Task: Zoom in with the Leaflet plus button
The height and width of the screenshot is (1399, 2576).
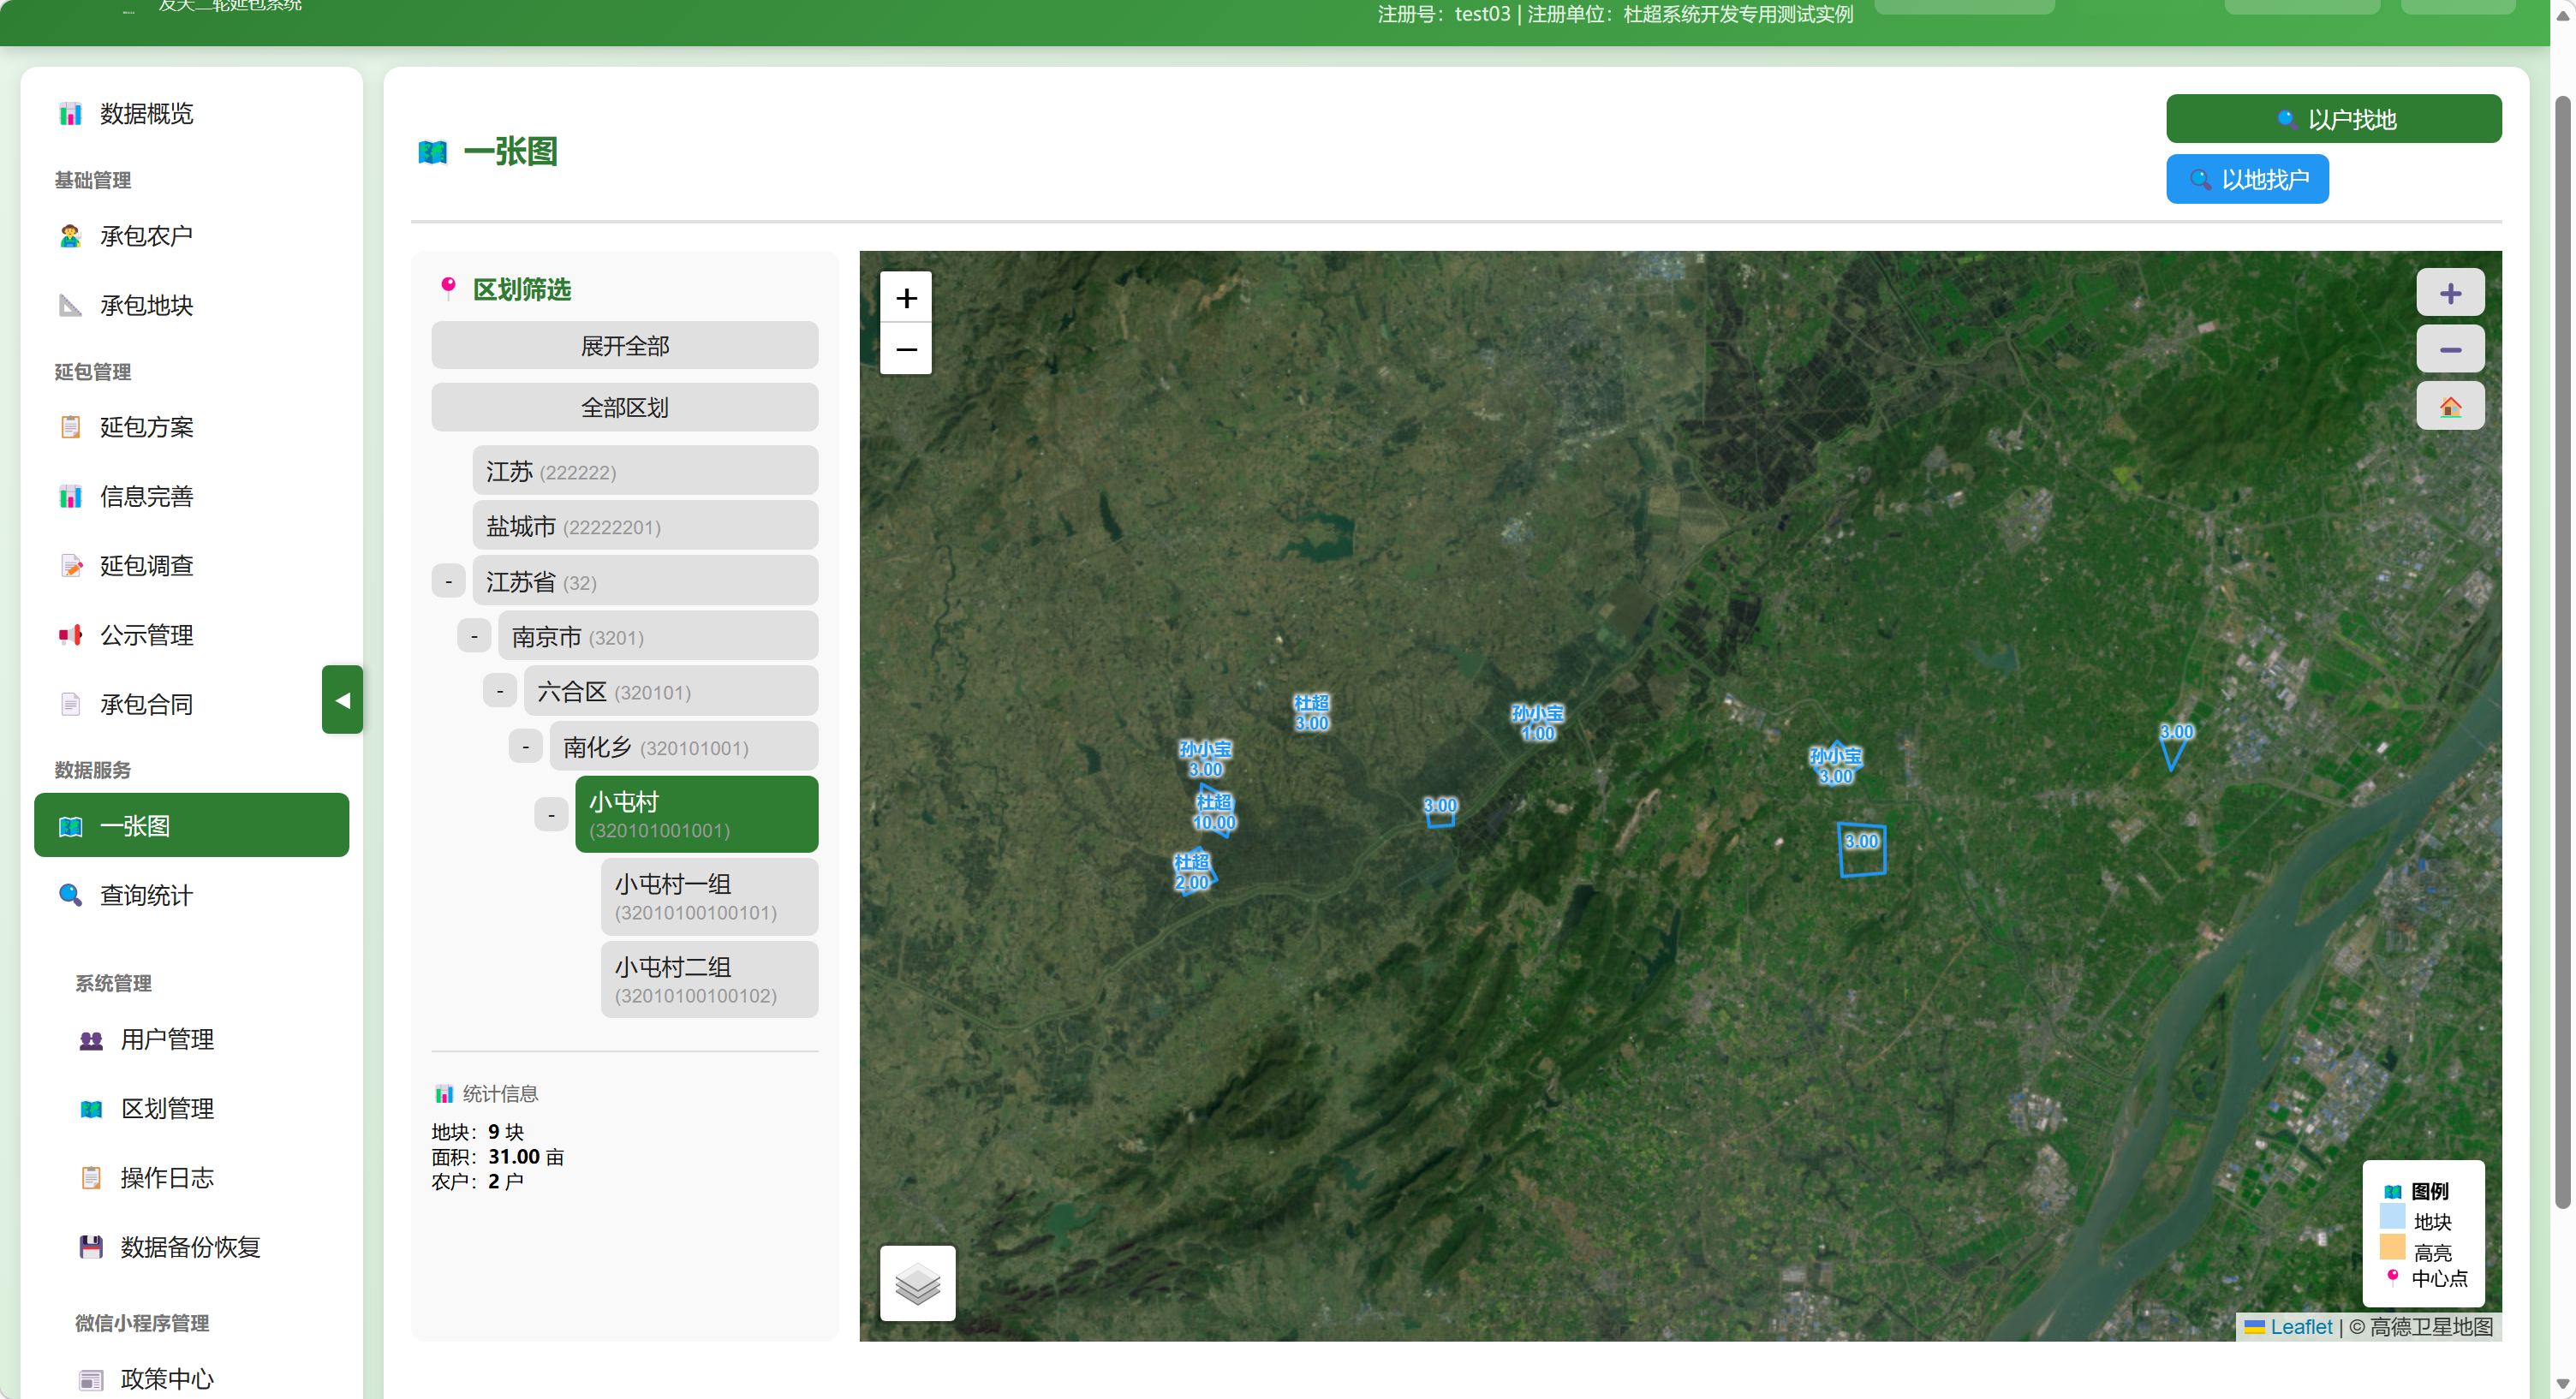Action: coord(906,298)
